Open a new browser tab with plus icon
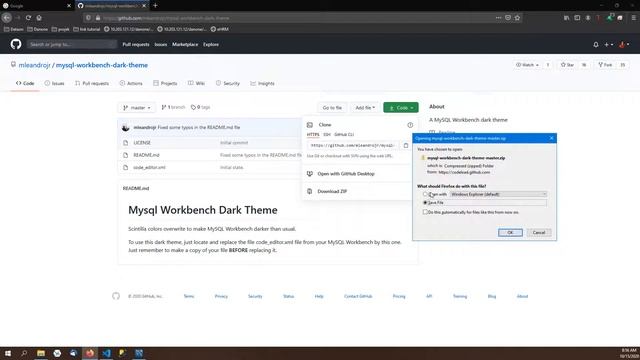This screenshot has height=360, width=640. 155,6
